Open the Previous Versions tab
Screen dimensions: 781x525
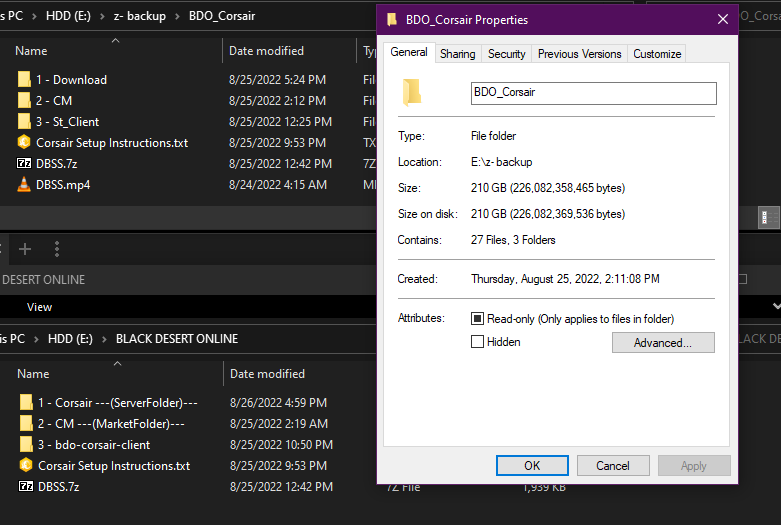[579, 54]
